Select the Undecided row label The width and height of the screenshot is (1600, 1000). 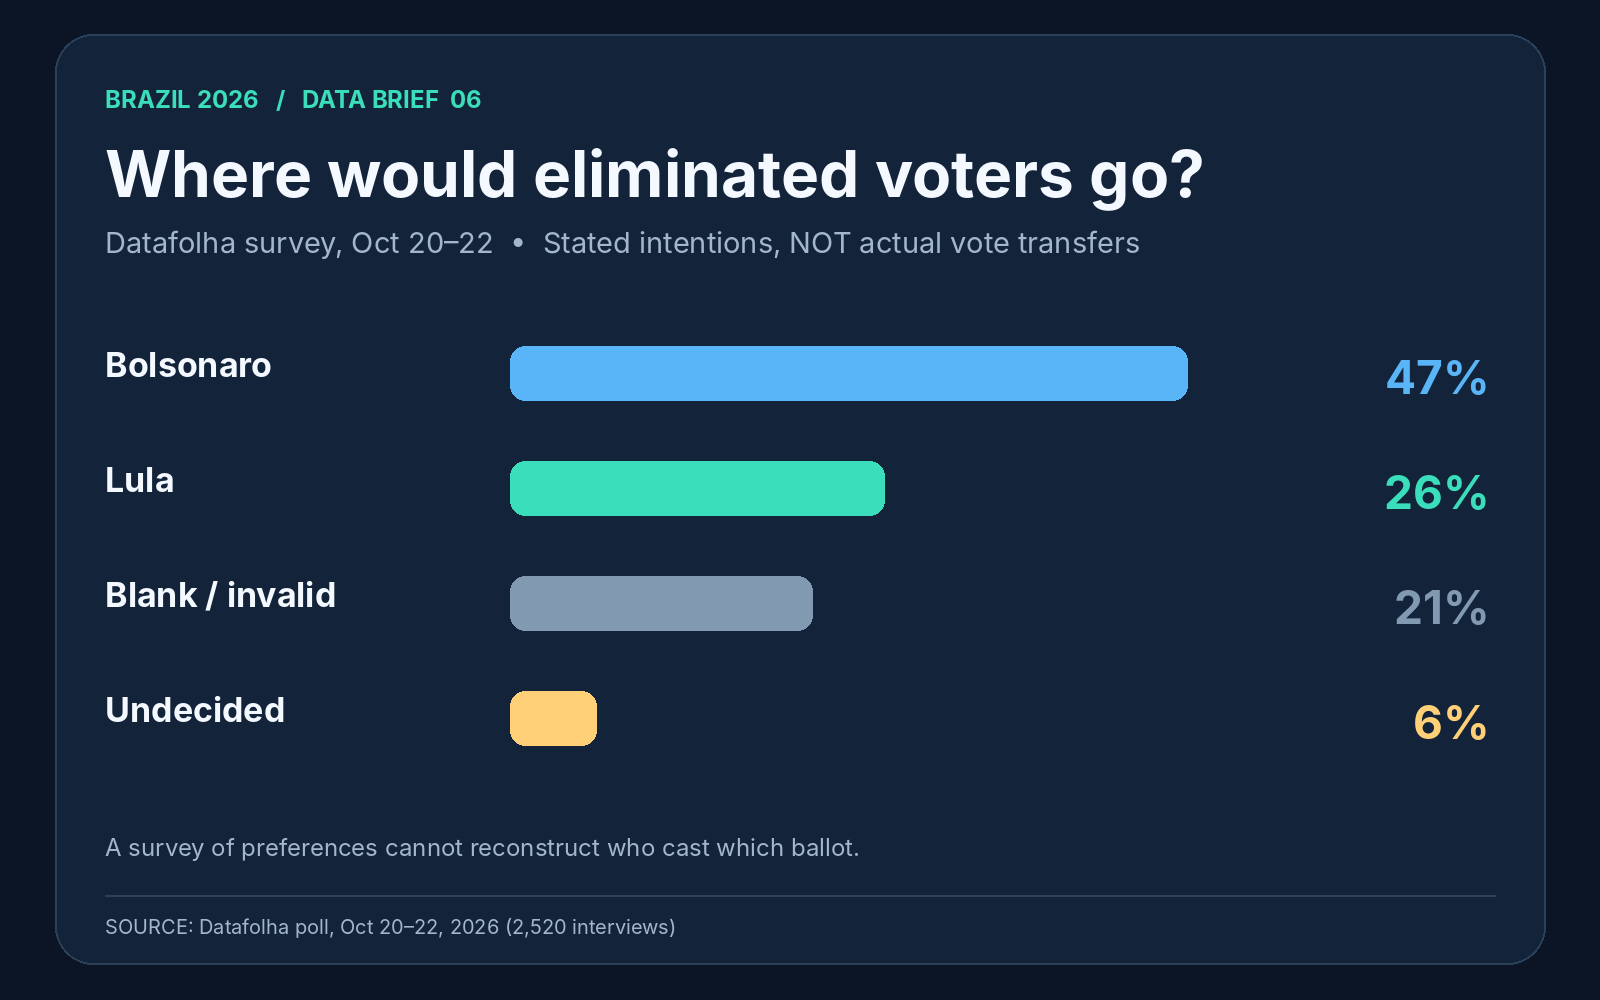pyautogui.click(x=195, y=710)
